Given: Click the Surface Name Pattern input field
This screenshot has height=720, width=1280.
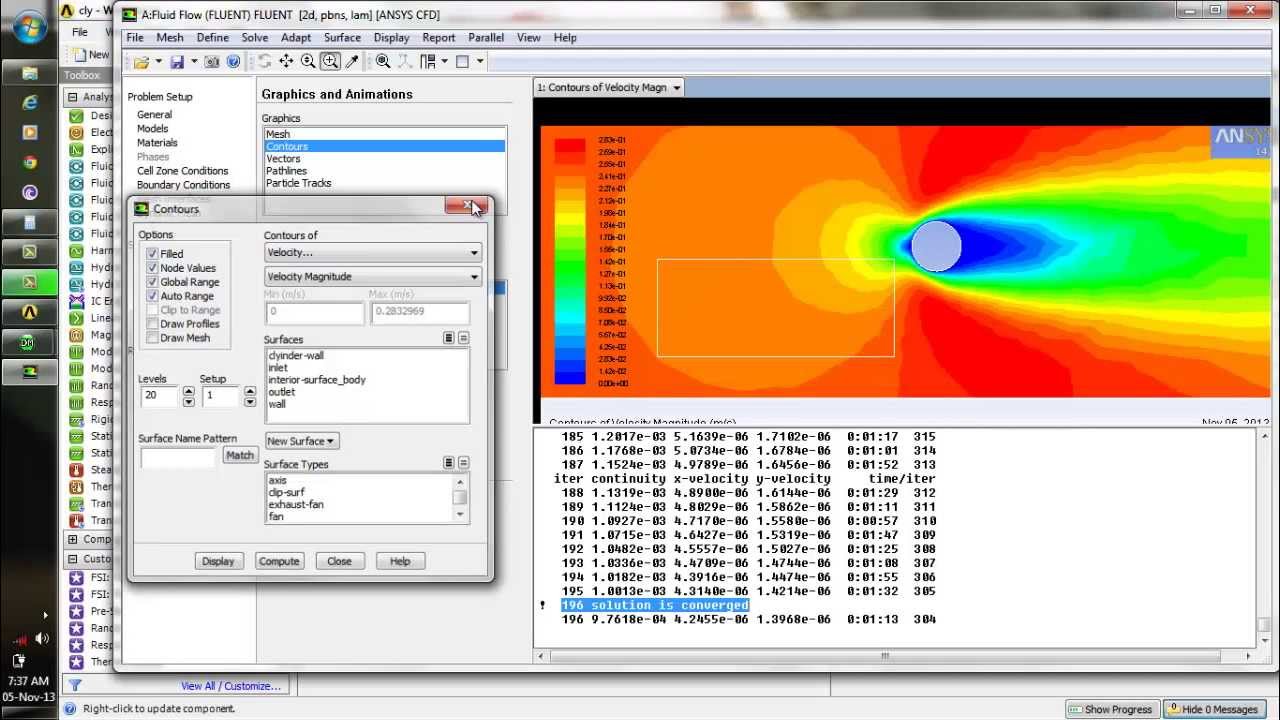Looking at the screenshot, I should 178,456.
